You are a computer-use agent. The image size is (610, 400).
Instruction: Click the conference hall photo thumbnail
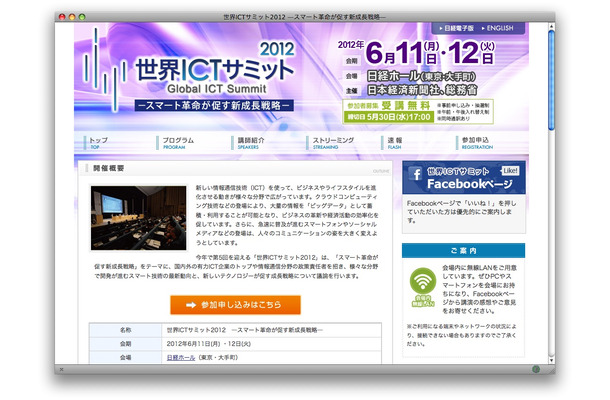138,218
